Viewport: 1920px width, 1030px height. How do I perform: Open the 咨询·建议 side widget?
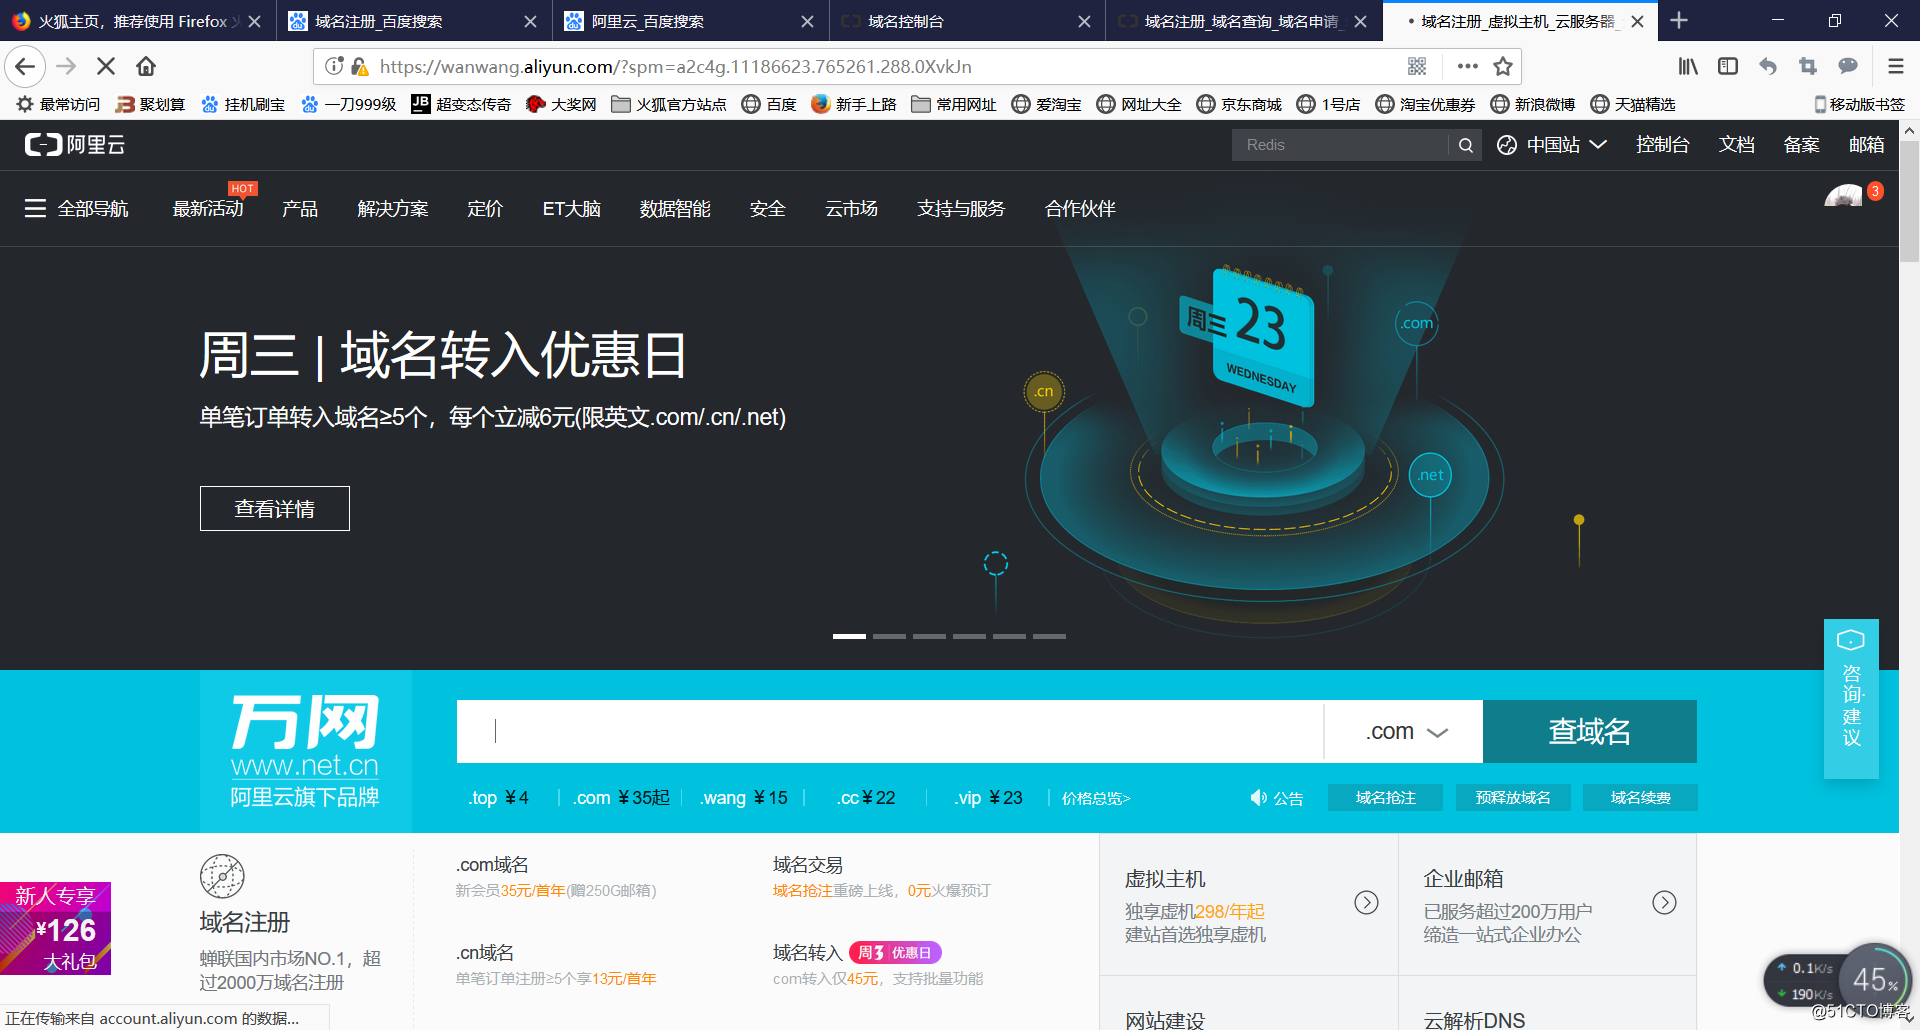tap(1851, 698)
